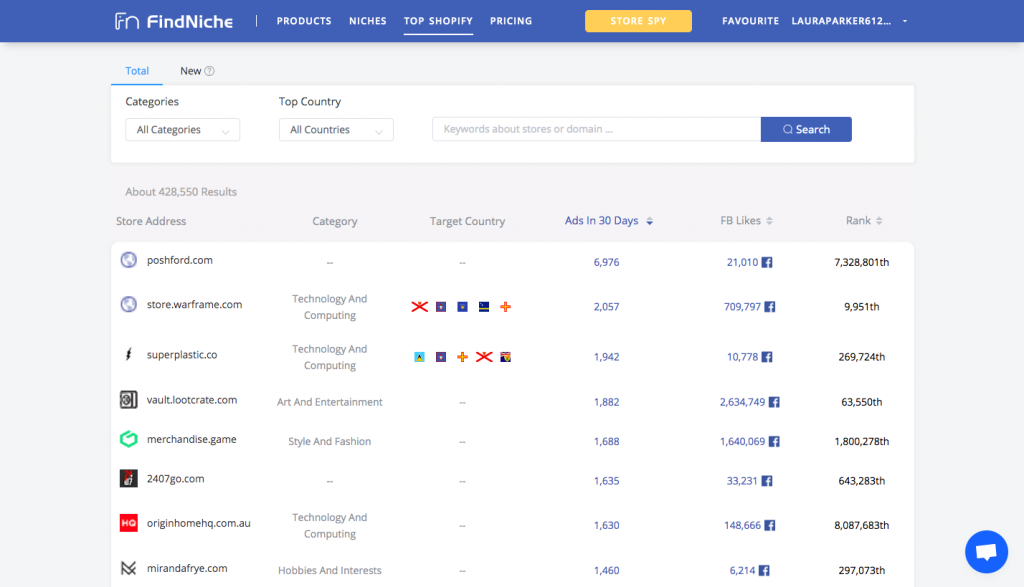Open the All Countries dropdown

tap(336, 130)
